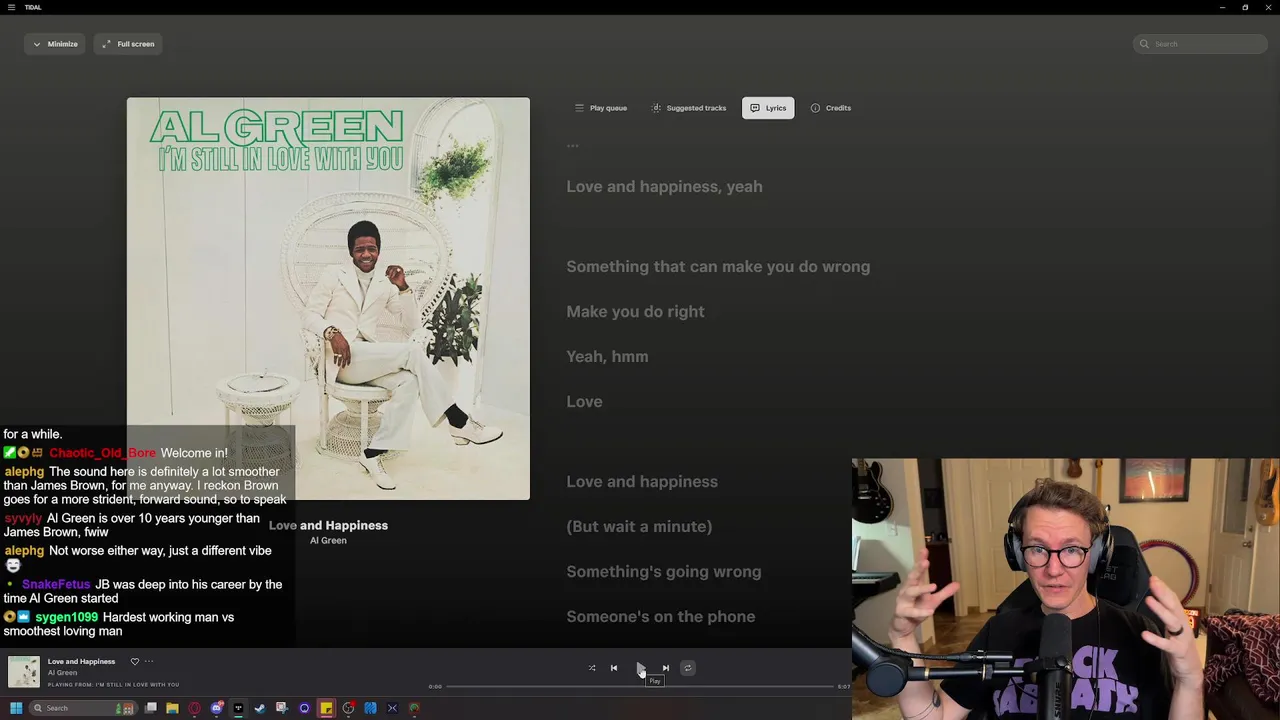Open the Al Green artist link in the player bar

pyautogui.click(x=62, y=673)
